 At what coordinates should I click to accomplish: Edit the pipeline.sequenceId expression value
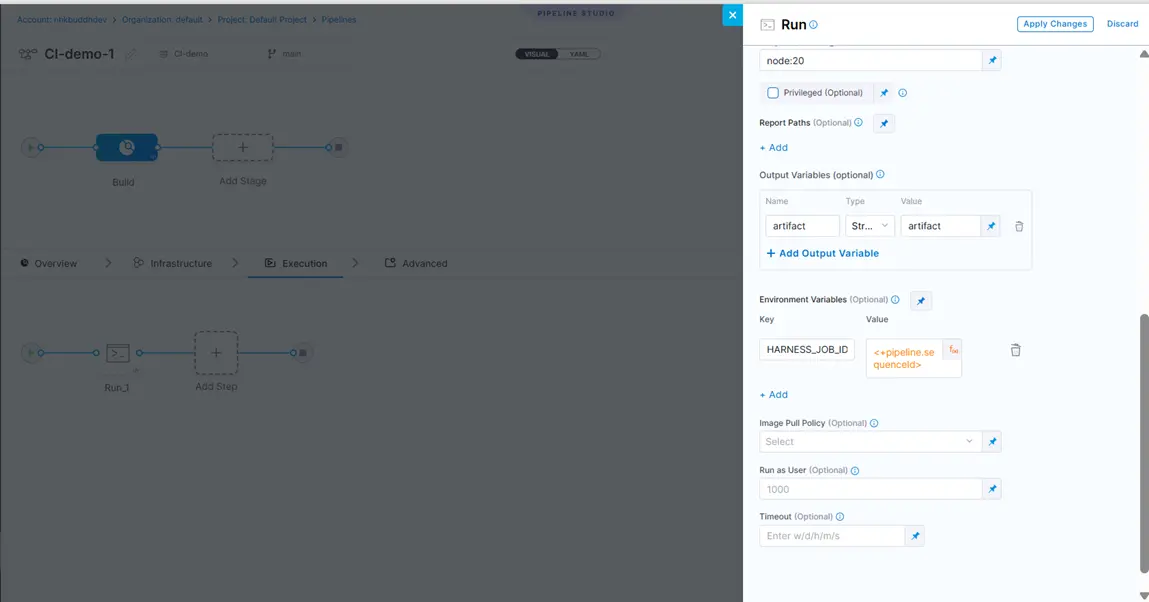[906, 358]
